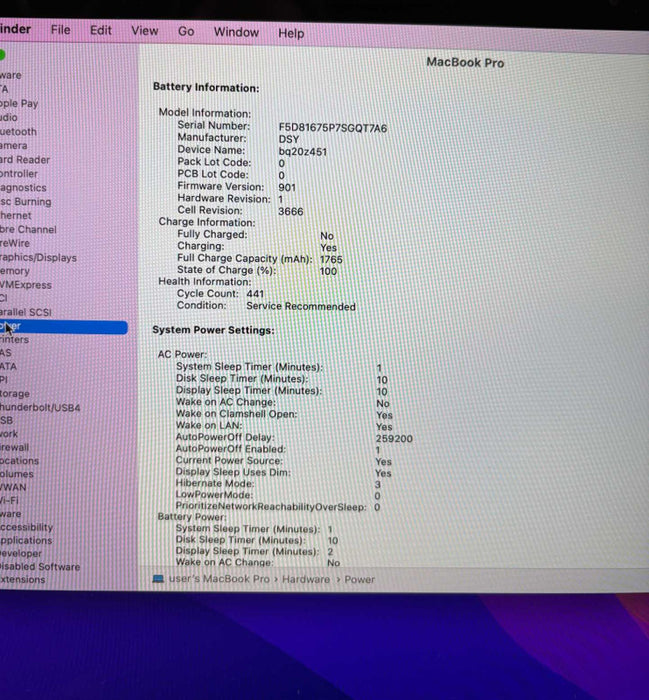This screenshot has width=649, height=700.
Task: Click AutoPowerOff Delay value 259200
Action: (x=394, y=439)
